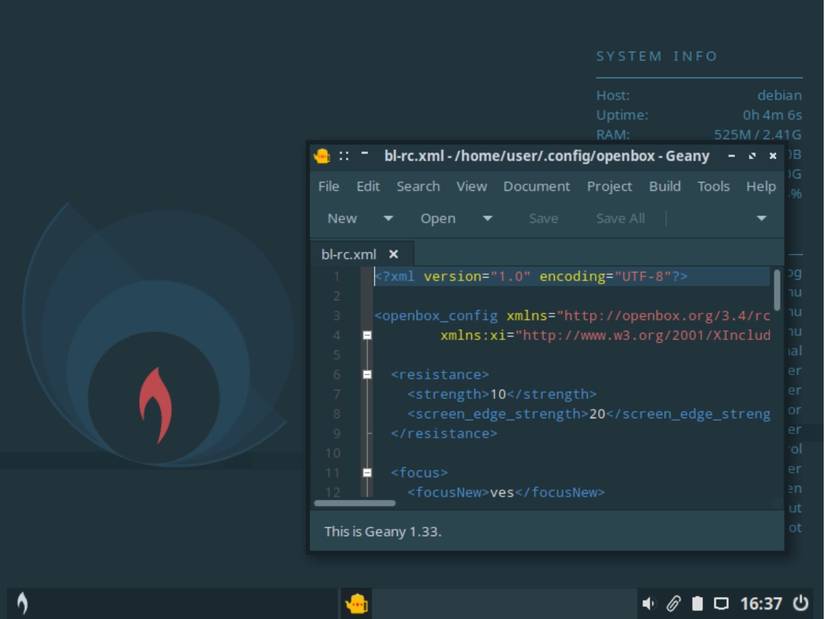Click the toolbar overflow dropdown arrow
Image resolution: width=825 pixels, height=619 pixels.
761,218
